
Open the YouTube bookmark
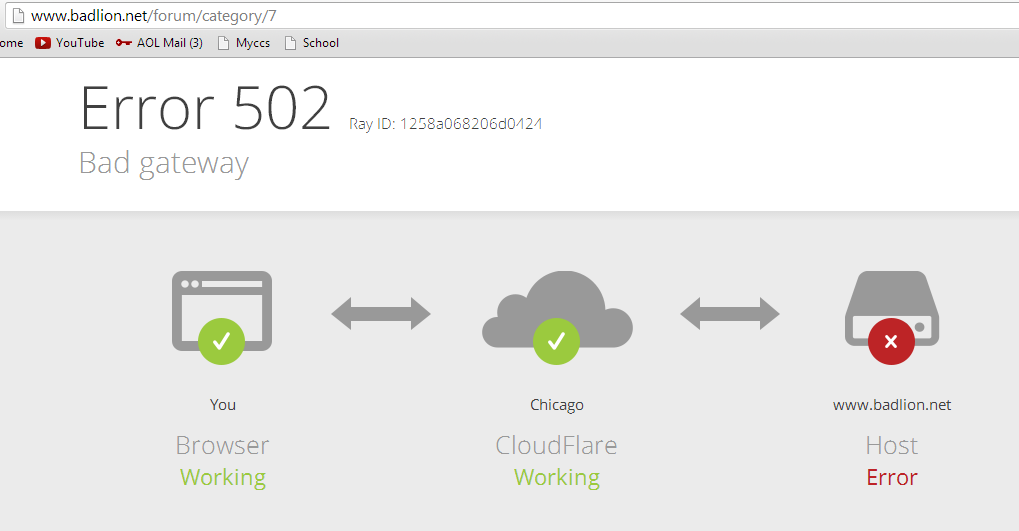point(70,43)
